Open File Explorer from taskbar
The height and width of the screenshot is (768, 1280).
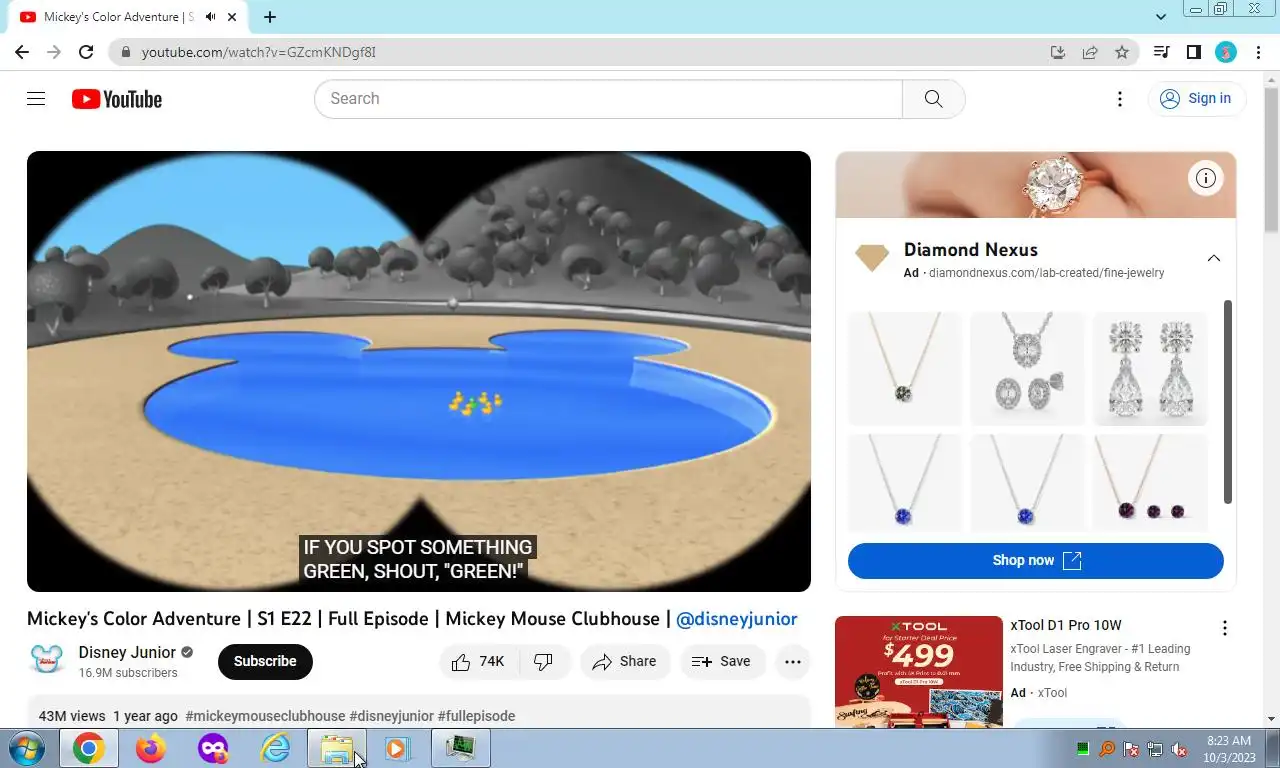[337, 748]
